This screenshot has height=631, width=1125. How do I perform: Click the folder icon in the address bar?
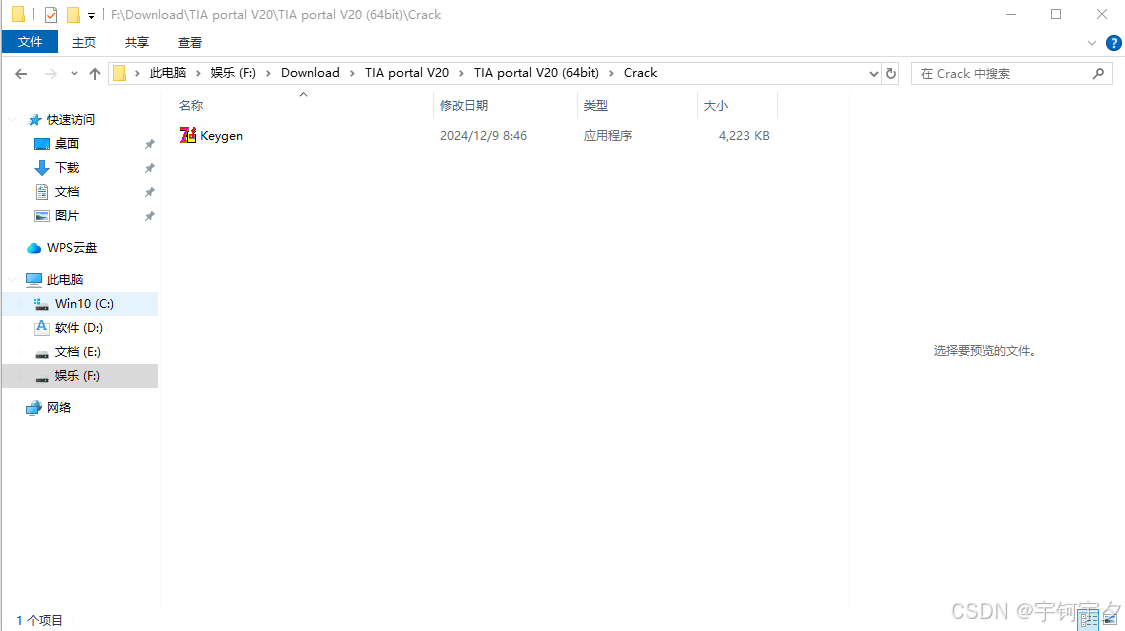(120, 73)
